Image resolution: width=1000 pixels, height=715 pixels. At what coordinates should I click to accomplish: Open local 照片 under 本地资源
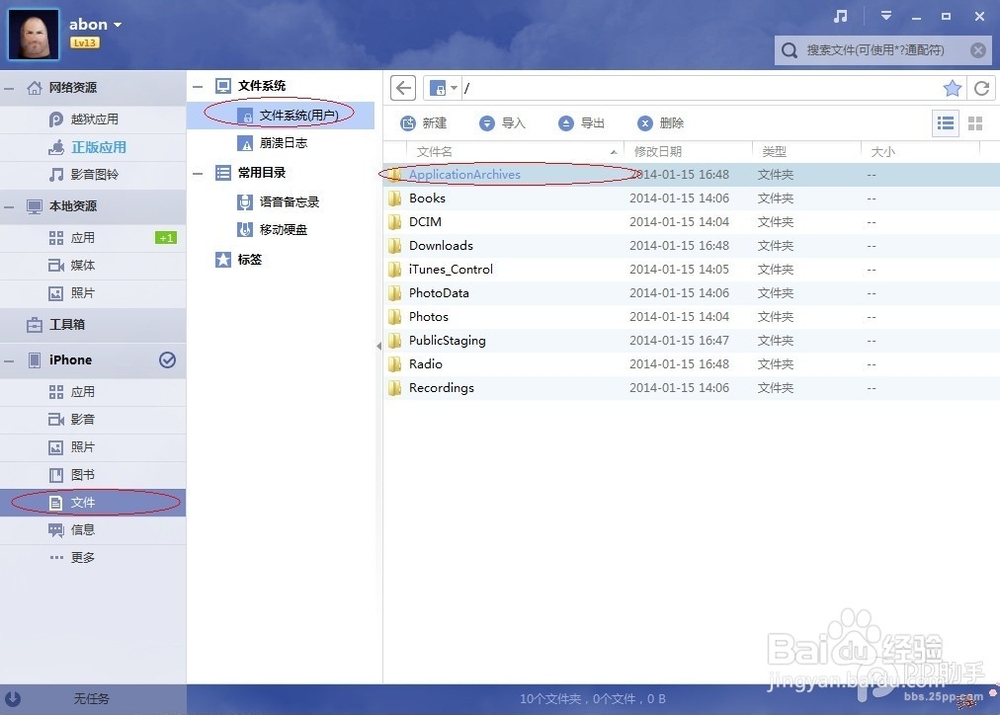tap(93, 293)
